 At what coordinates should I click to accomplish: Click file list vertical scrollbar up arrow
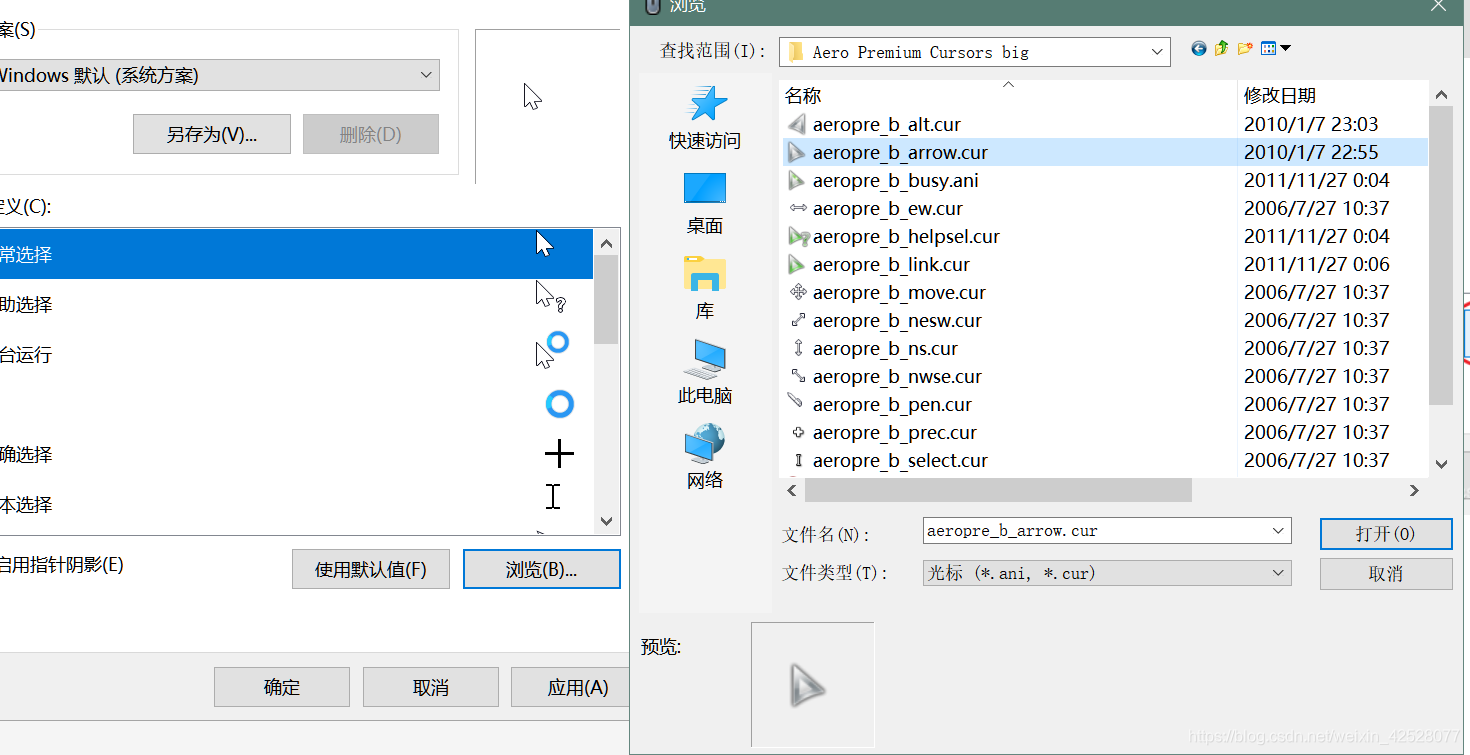(x=1441, y=95)
